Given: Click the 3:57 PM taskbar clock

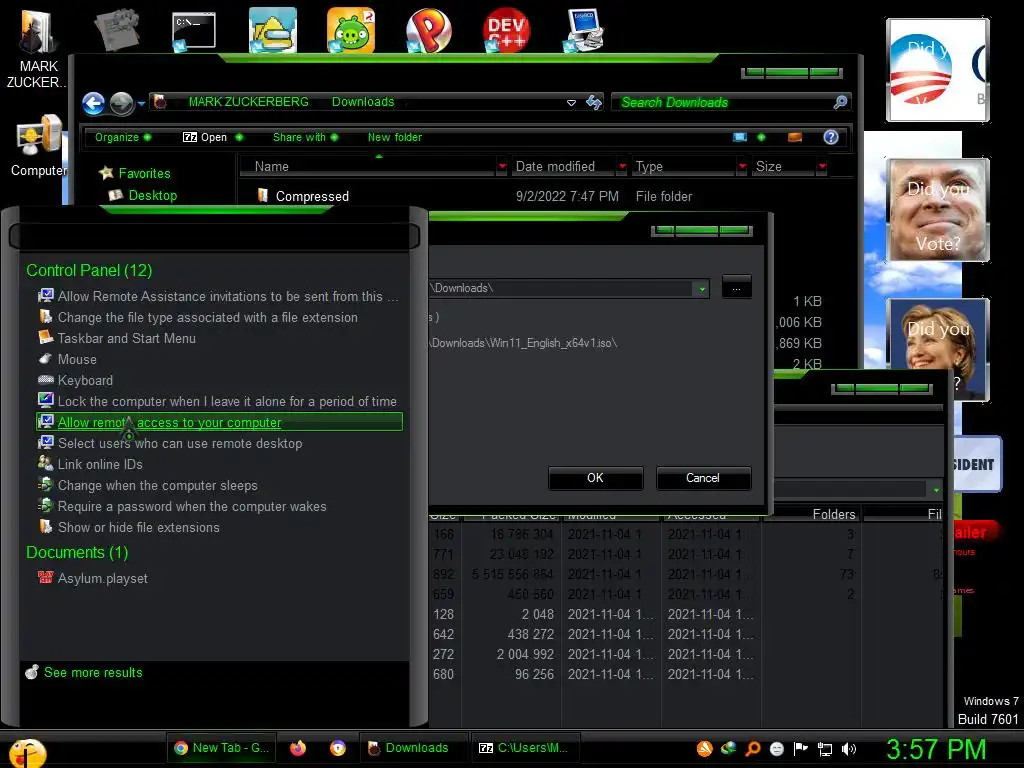Looking at the screenshot, I should tap(936, 749).
